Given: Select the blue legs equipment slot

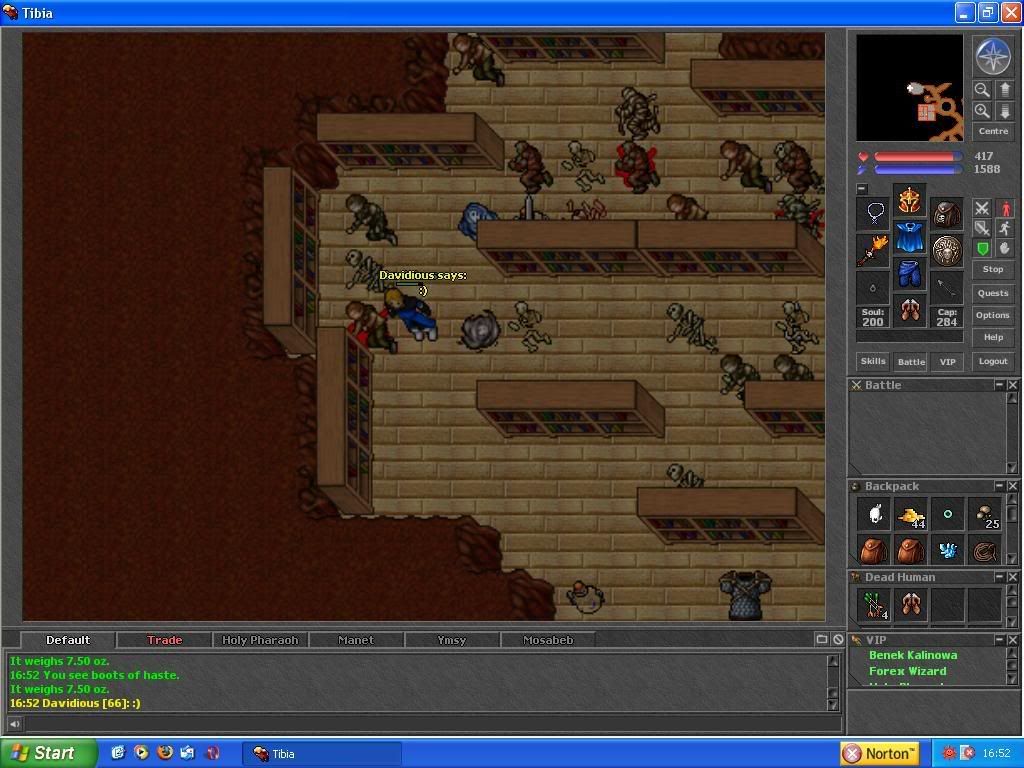Looking at the screenshot, I should [x=910, y=274].
